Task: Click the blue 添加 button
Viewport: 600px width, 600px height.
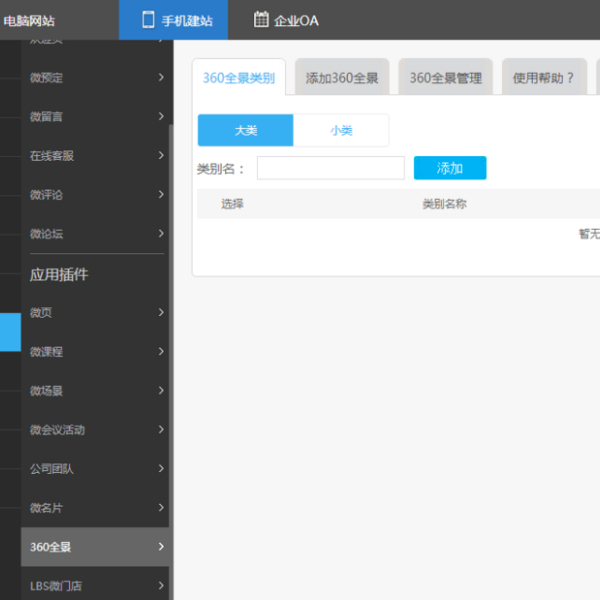Action: pyautogui.click(x=450, y=168)
